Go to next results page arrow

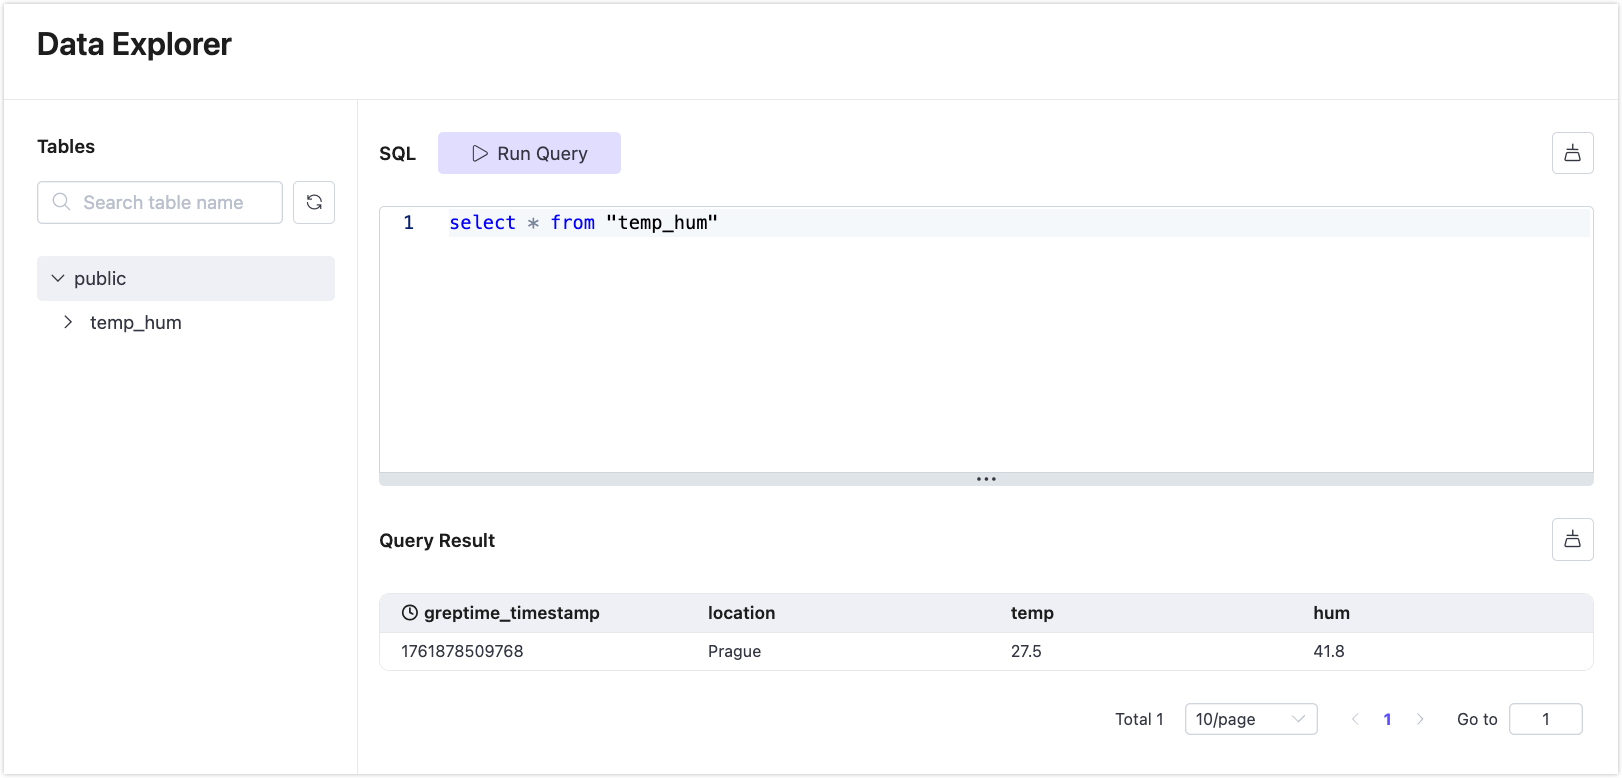(1420, 719)
